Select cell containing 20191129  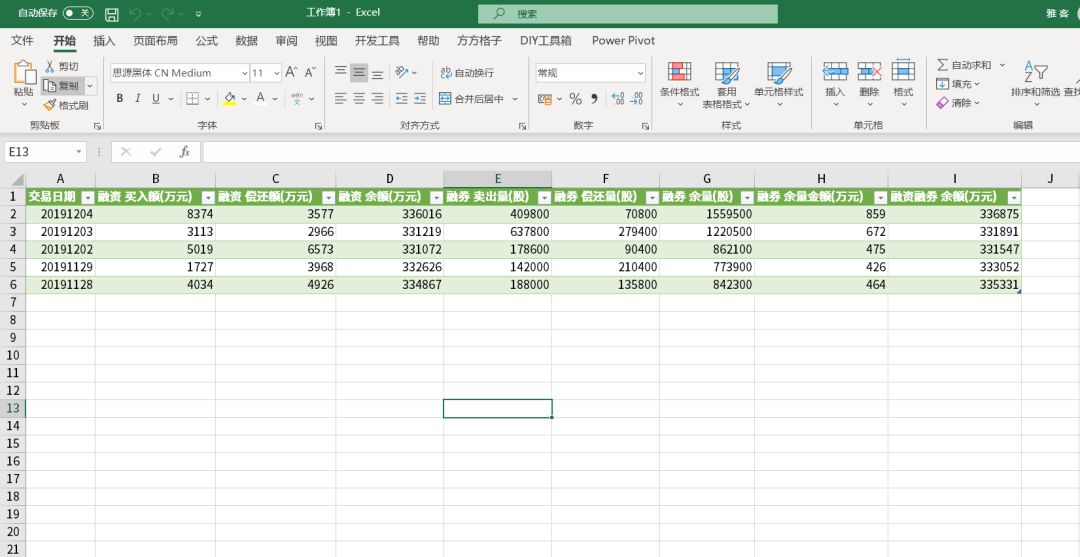(61, 267)
